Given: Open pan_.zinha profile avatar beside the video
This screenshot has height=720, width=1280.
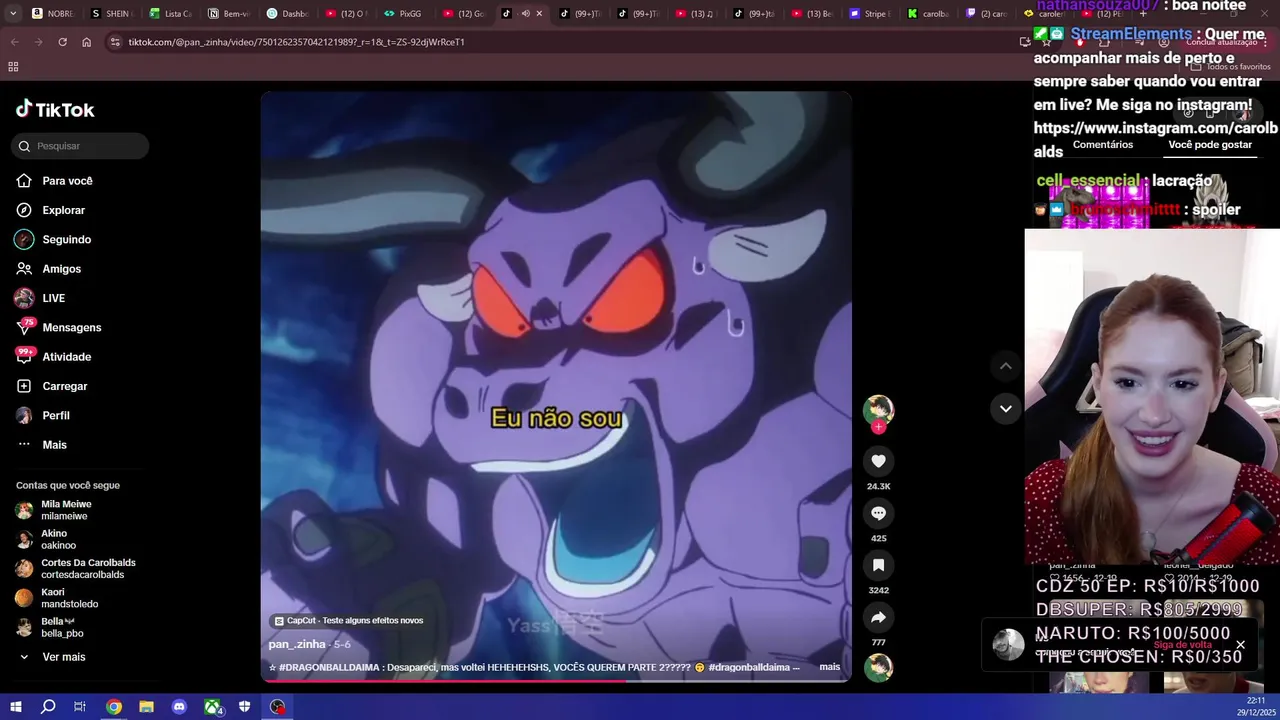Looking at the screenshot, I should click(x=878, y=409).
